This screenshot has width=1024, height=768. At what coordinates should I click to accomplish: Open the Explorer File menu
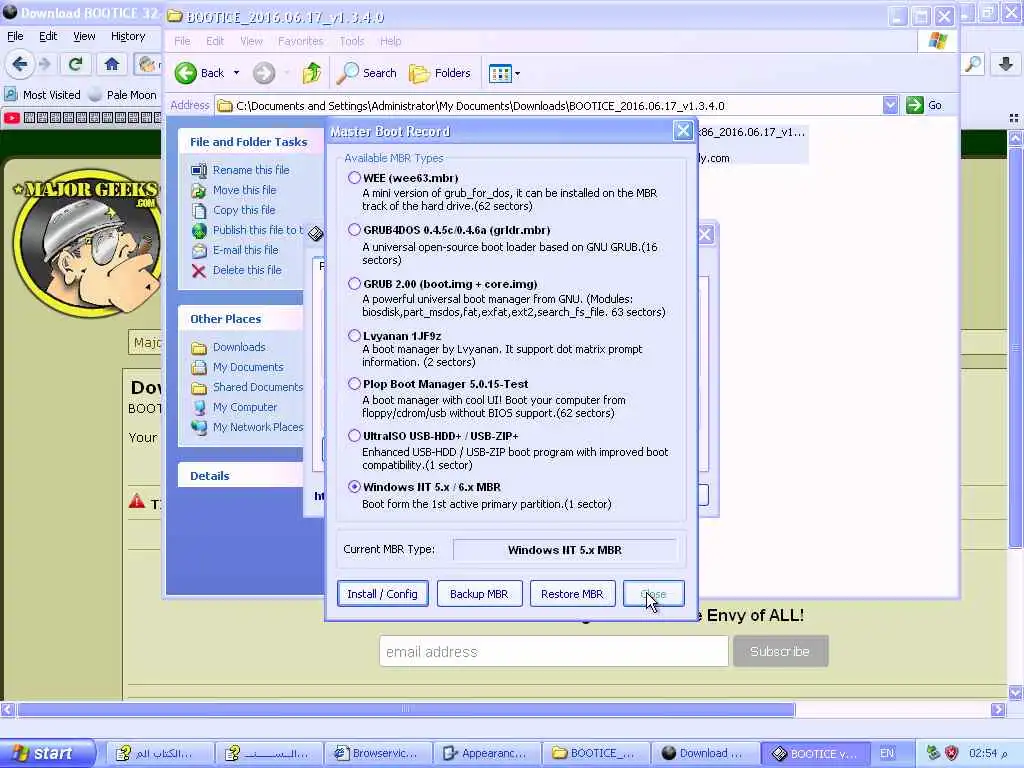pyautogui.click(x=182, y=41)
